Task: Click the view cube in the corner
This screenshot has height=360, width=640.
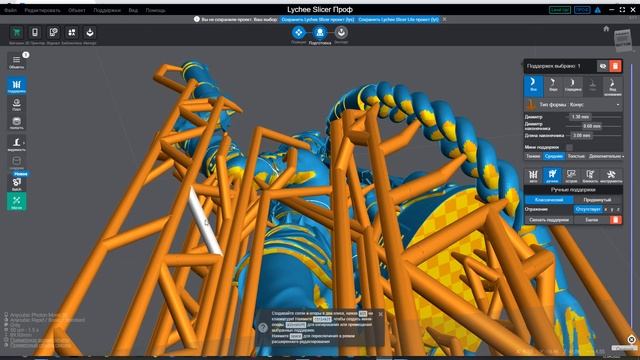Action: (623, 40)
